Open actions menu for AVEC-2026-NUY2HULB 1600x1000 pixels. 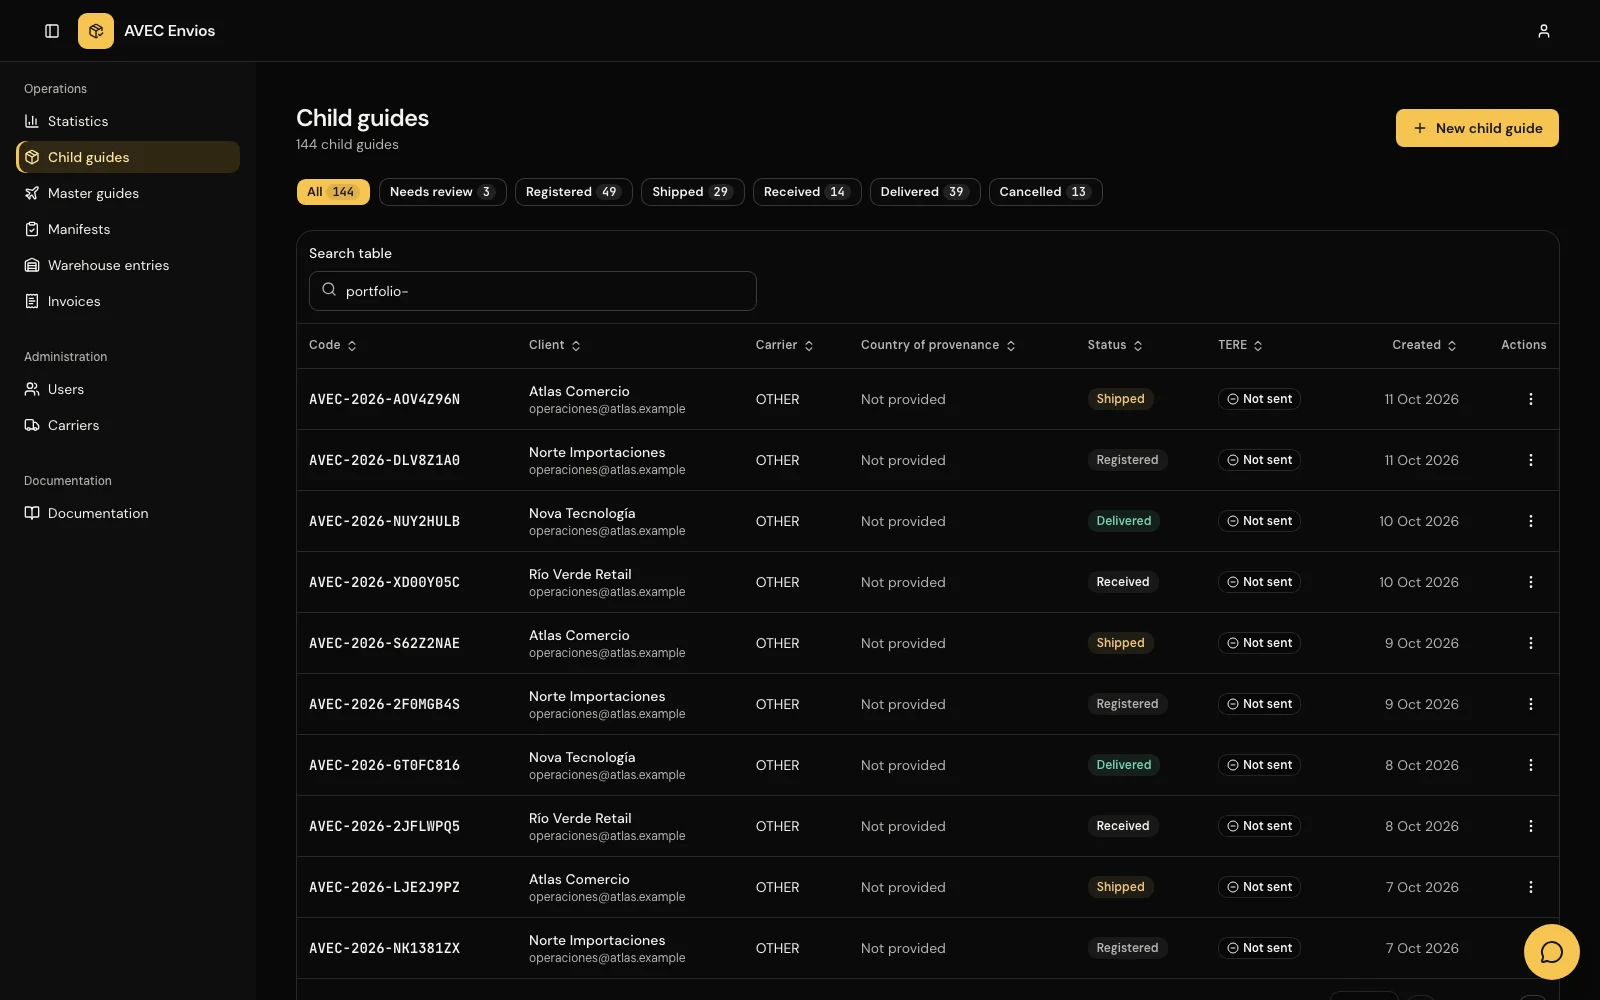pyautogui.click(x=1530, y=521)
